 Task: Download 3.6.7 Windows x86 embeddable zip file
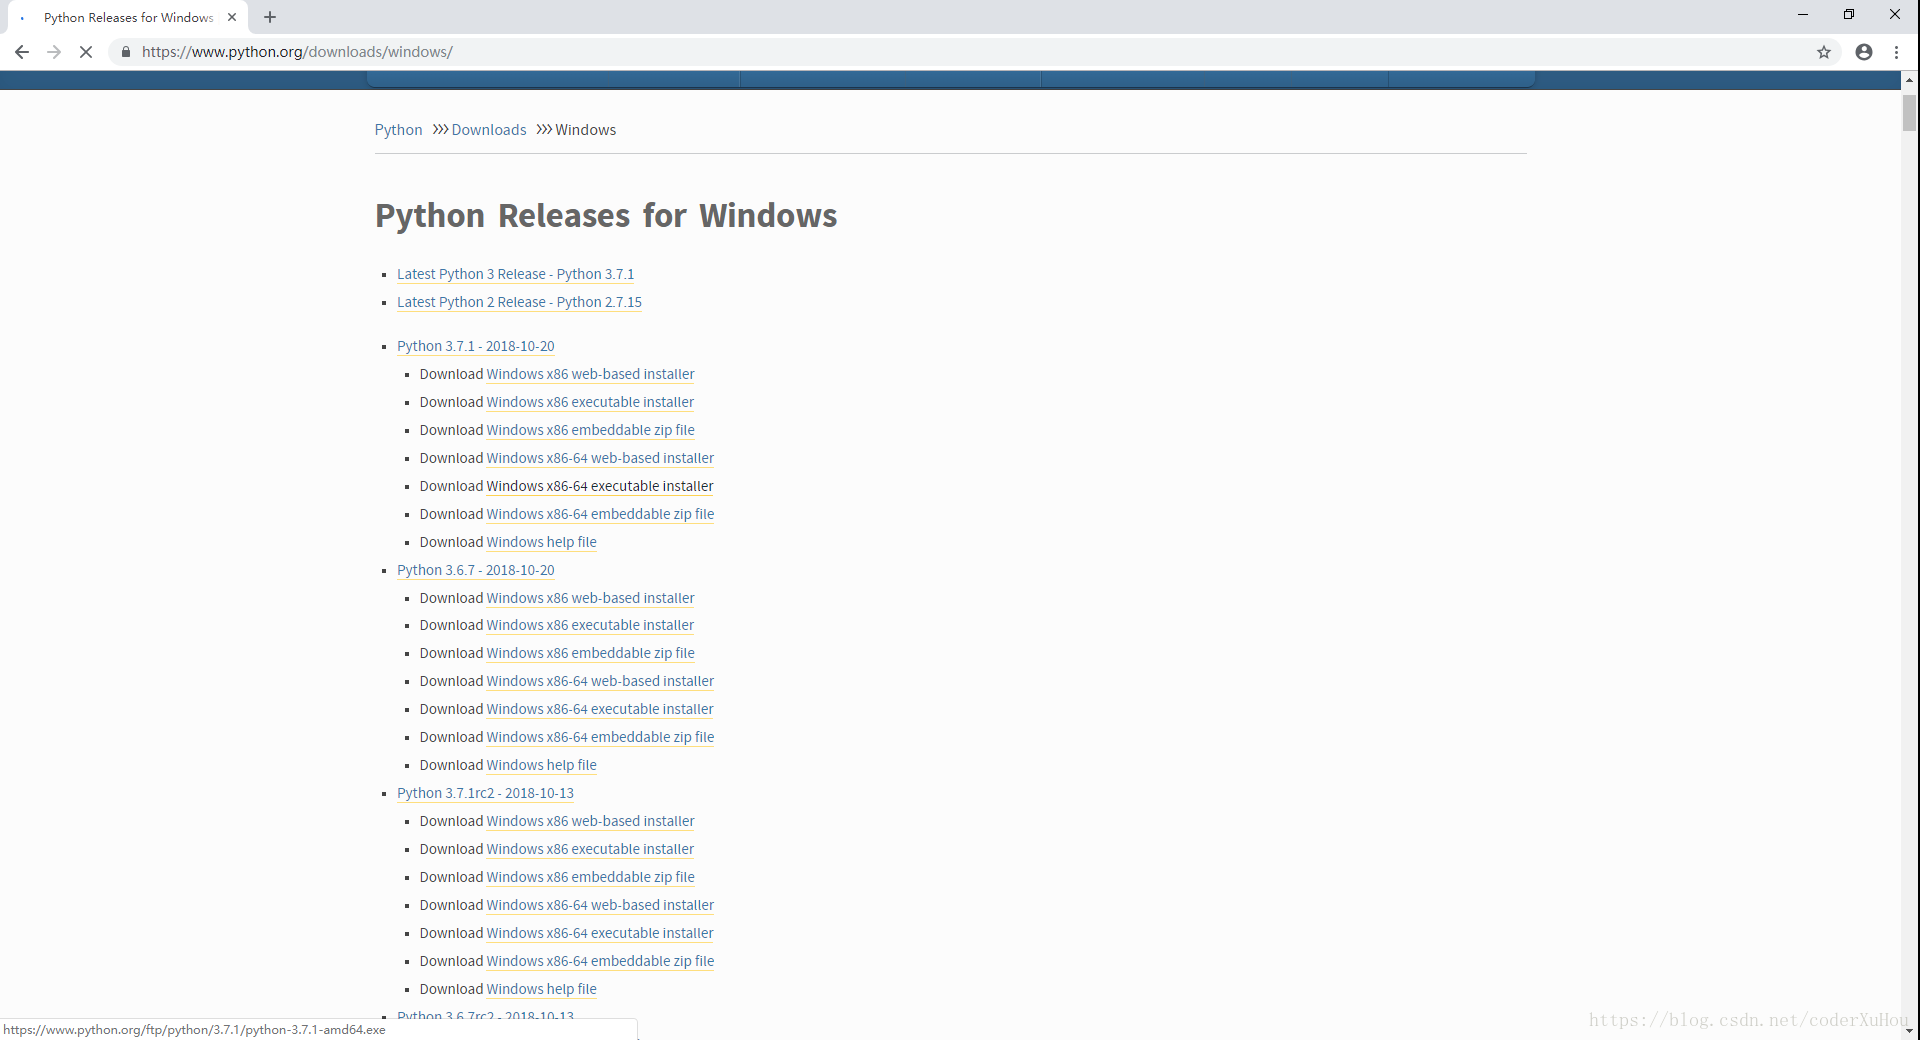click(590, 653)
